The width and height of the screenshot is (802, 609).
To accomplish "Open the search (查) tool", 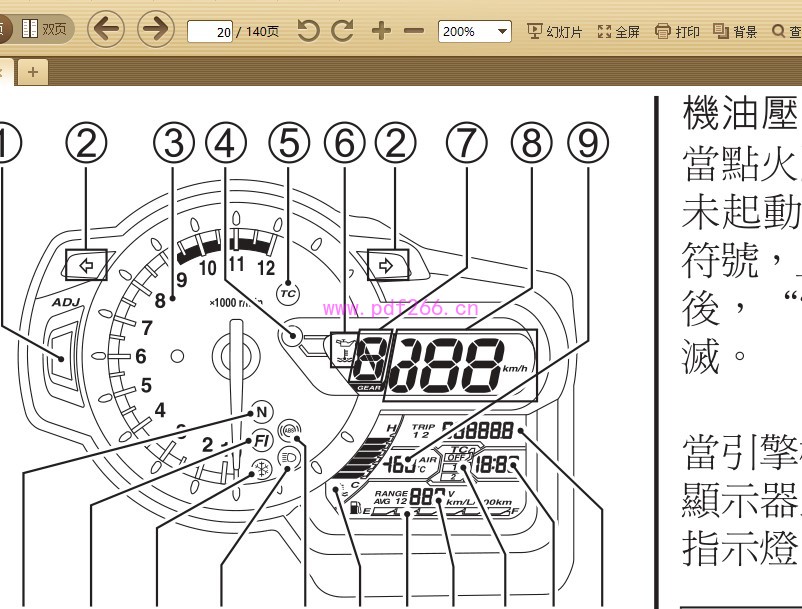I will (786, 31).
